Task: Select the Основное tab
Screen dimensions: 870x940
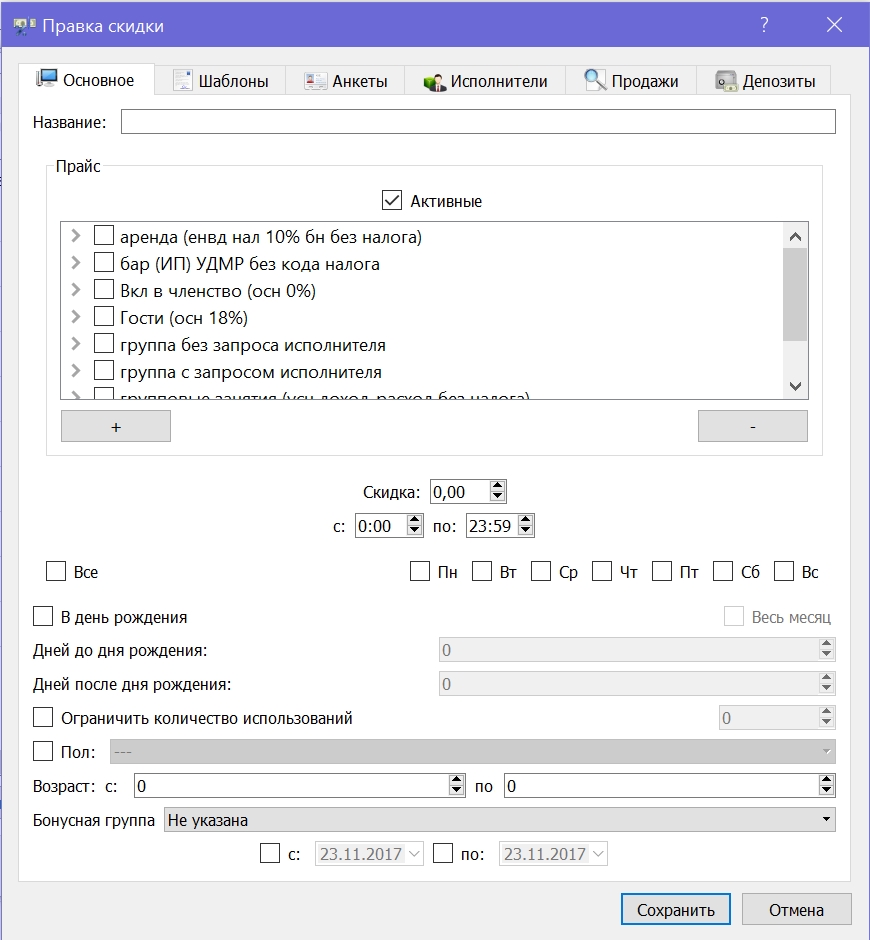Action: pos(86,79)
